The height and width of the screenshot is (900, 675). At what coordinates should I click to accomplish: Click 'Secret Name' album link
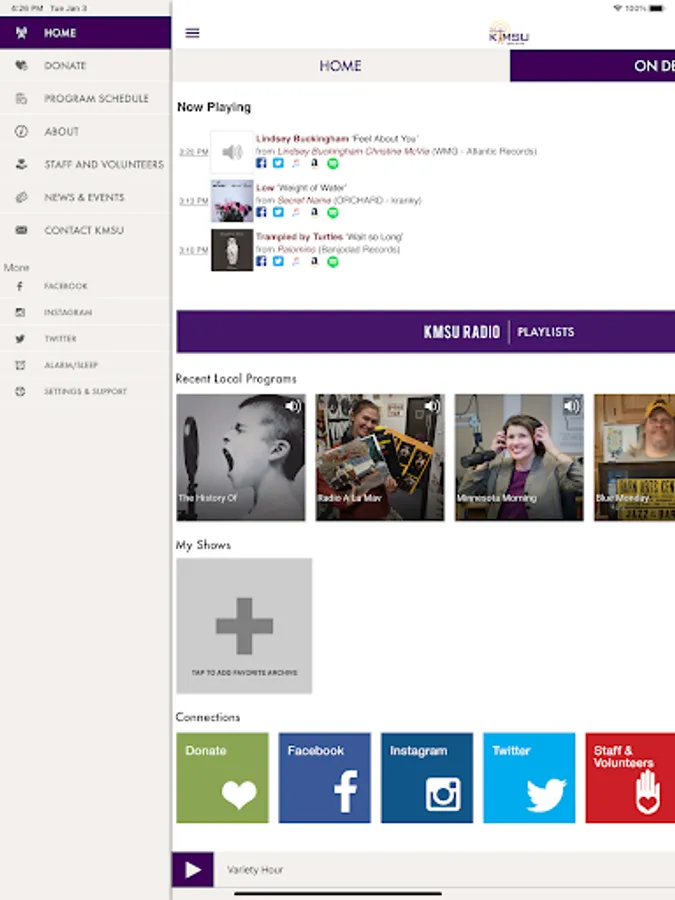tap(304, 200)
